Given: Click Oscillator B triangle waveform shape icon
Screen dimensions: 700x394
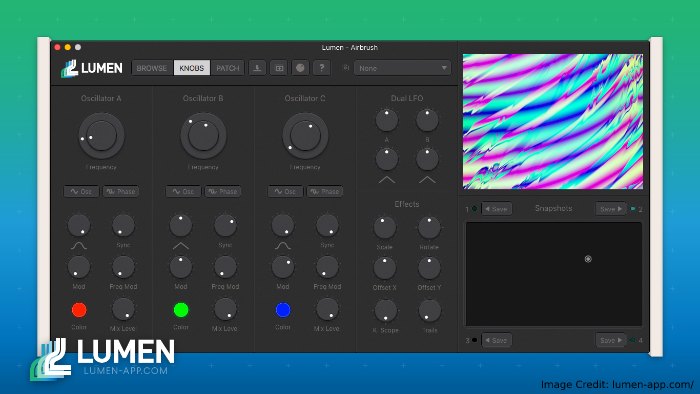Looking at the screenshot, I should coord(180,246).
